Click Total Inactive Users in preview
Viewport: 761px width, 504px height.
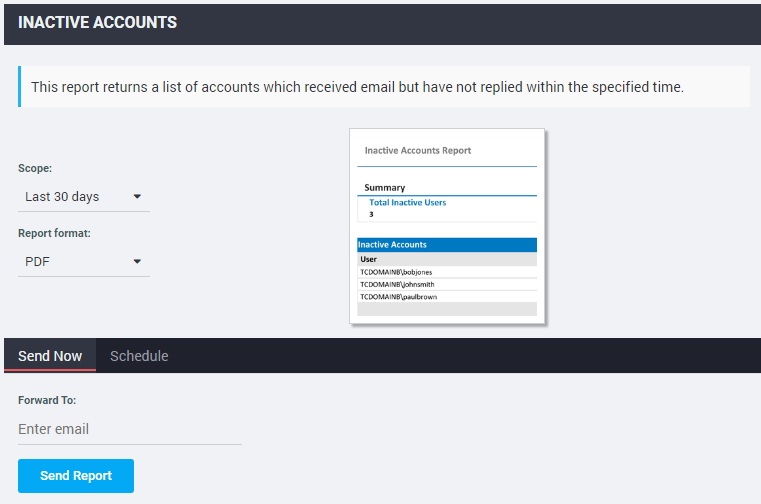coord(408,202)
